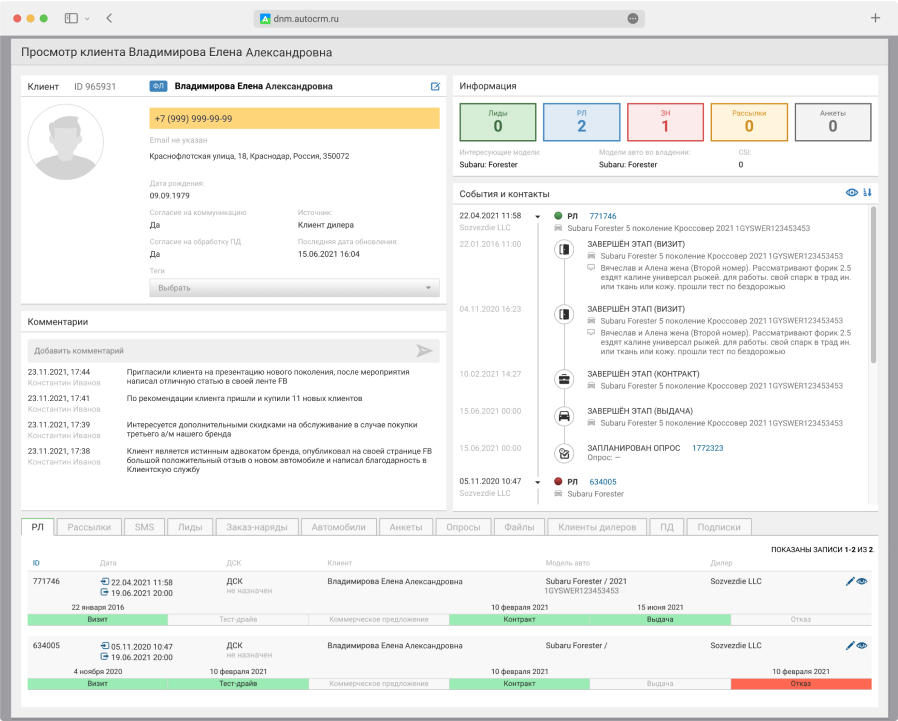Click the eye view icon for record 634005
The image size is (898, 721).
point(862,646)
